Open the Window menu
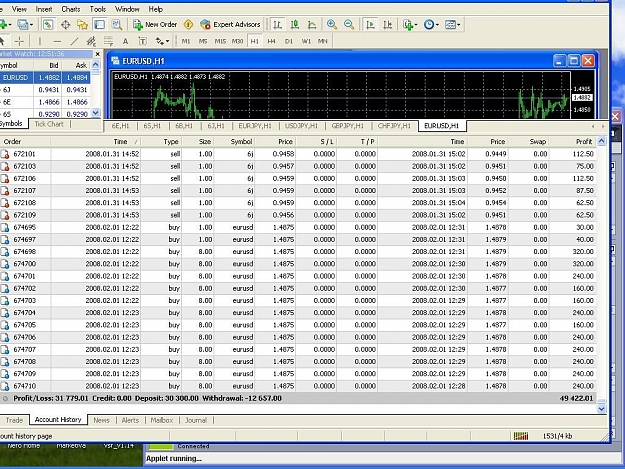The height and width of the screenshot is (469, 625). pyautogui.click(x=127, y=9)
